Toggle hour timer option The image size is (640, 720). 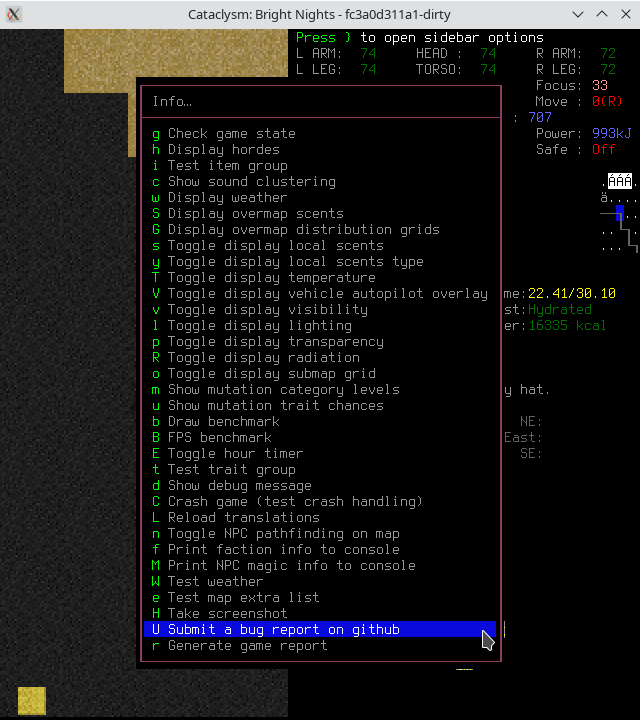point(320,454)
